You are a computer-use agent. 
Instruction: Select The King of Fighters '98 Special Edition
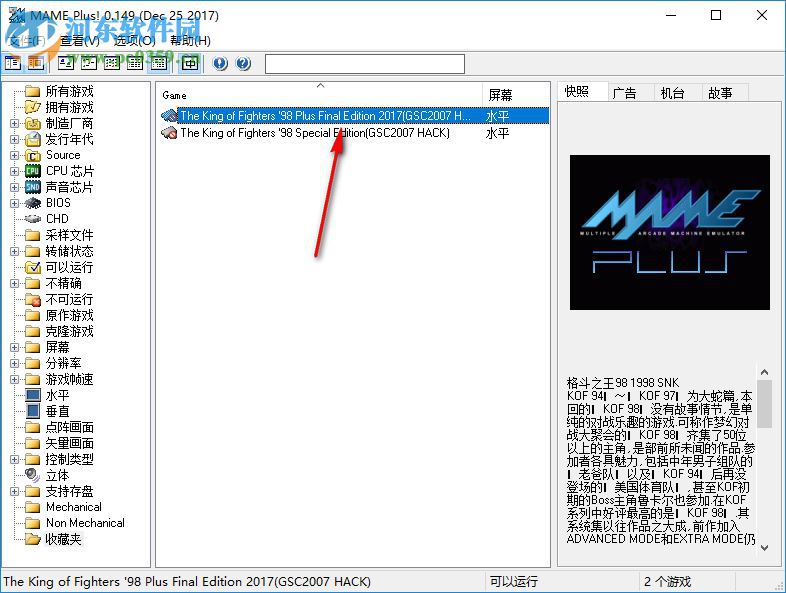[x=315, y=133]
